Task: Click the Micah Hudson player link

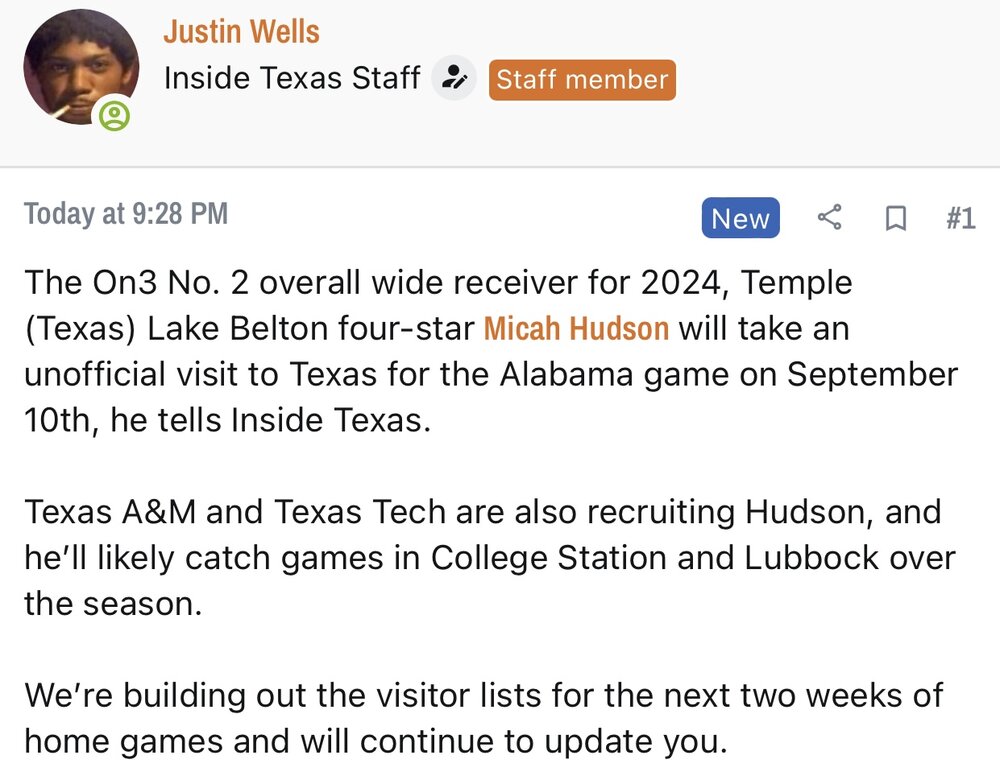Action: pyautogui.click(x=576, y=328)
